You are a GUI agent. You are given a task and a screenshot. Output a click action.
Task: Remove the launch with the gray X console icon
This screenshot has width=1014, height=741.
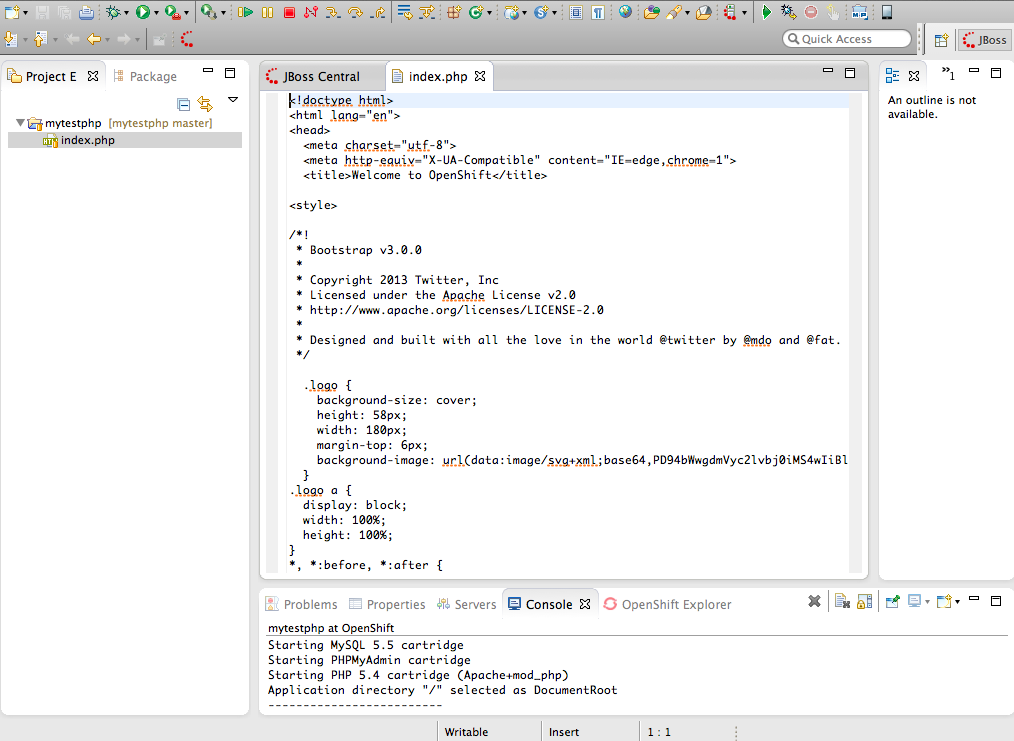tap(814, 602)
